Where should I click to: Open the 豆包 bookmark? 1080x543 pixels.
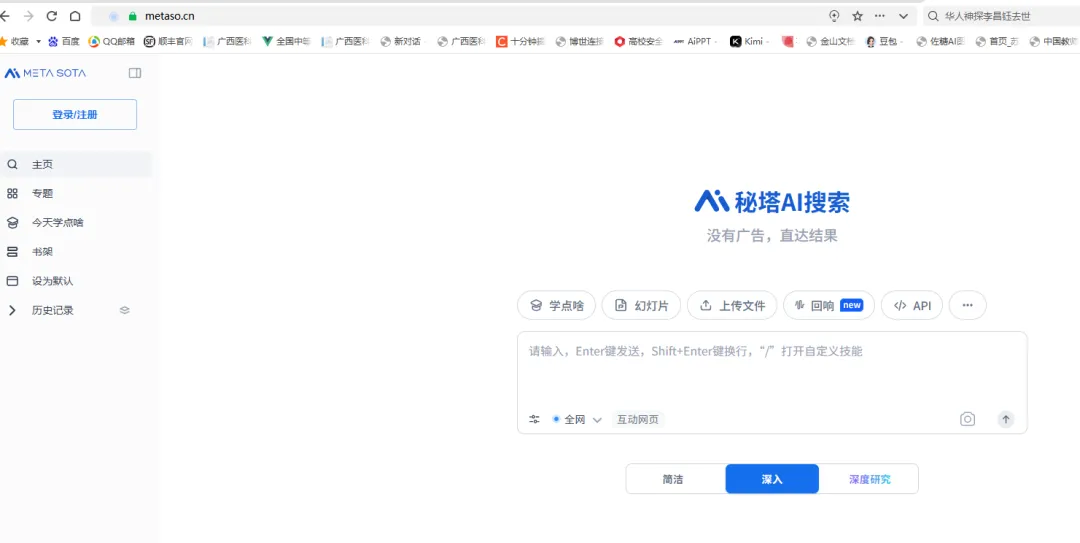coord(884,41)
